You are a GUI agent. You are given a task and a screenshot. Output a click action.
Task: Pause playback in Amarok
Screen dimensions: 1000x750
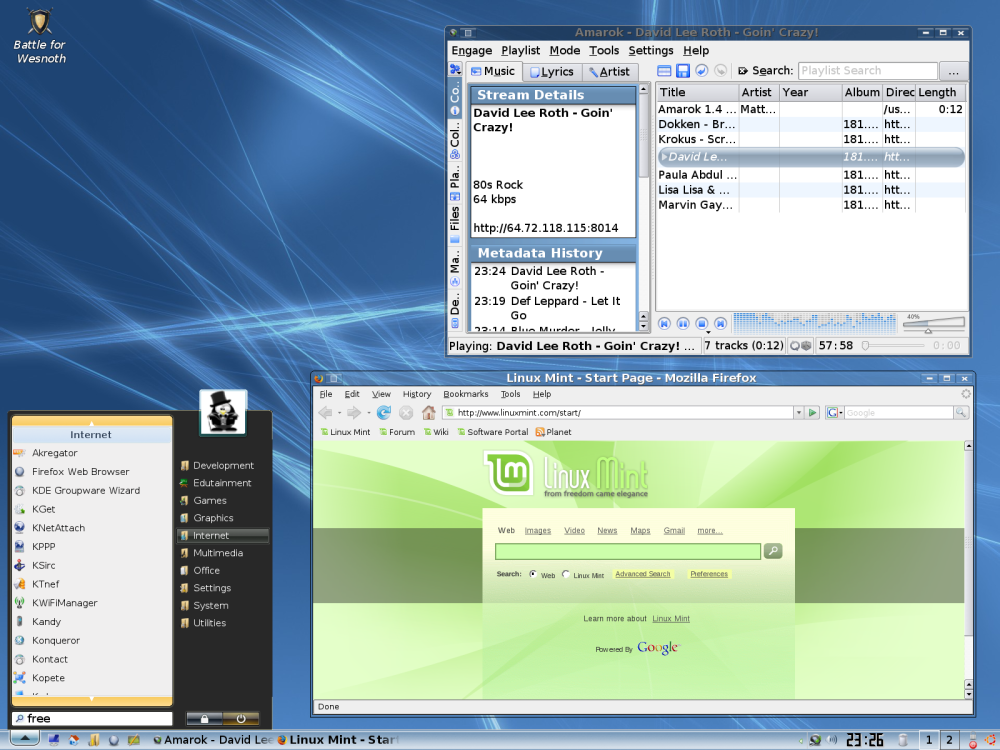click(682, 323)
